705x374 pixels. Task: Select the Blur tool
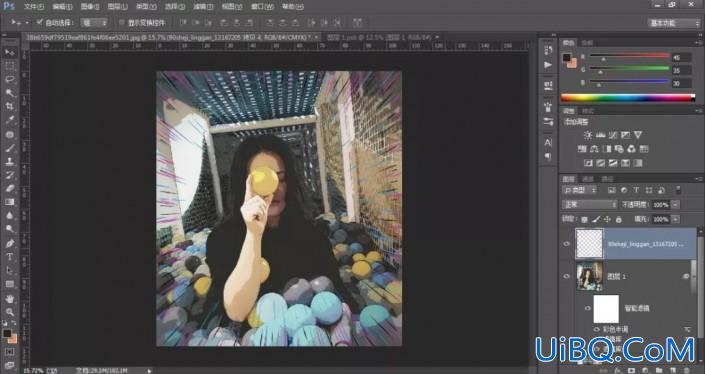pyautogui.click(x=9, y=216)
